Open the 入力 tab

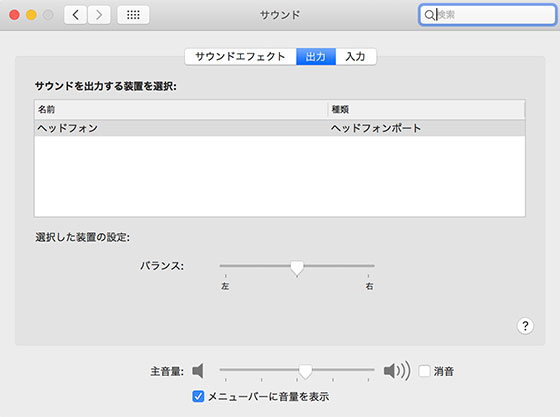(356, 56)
